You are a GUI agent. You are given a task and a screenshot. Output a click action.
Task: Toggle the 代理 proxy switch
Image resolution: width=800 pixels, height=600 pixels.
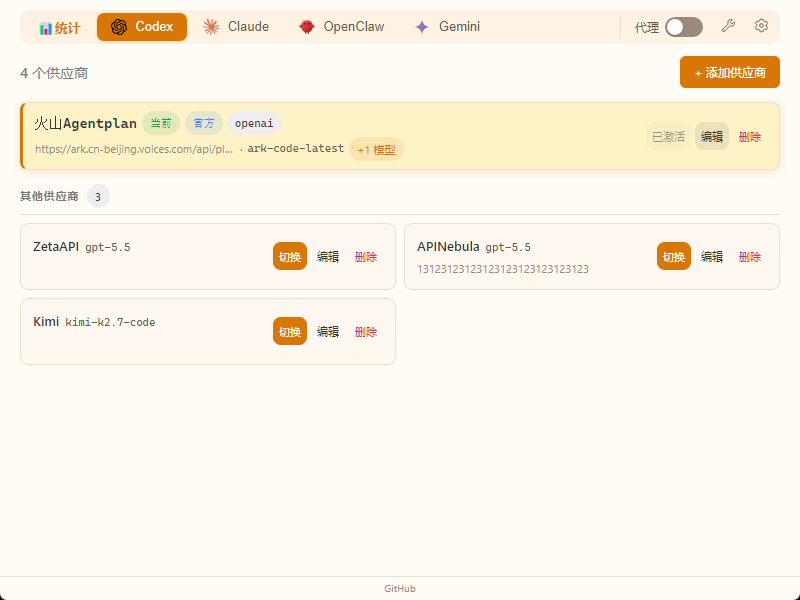click(684, 27)
